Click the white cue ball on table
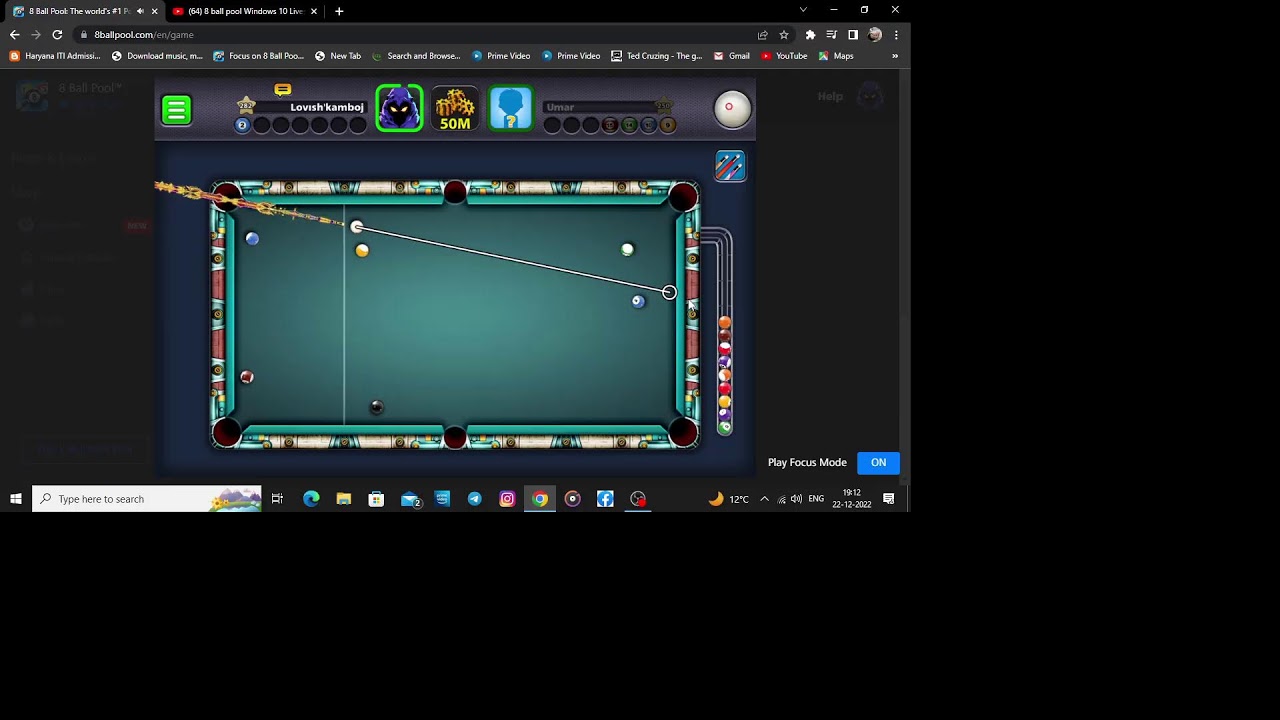Screen dimensions: 1280x720 pos(357,227)
